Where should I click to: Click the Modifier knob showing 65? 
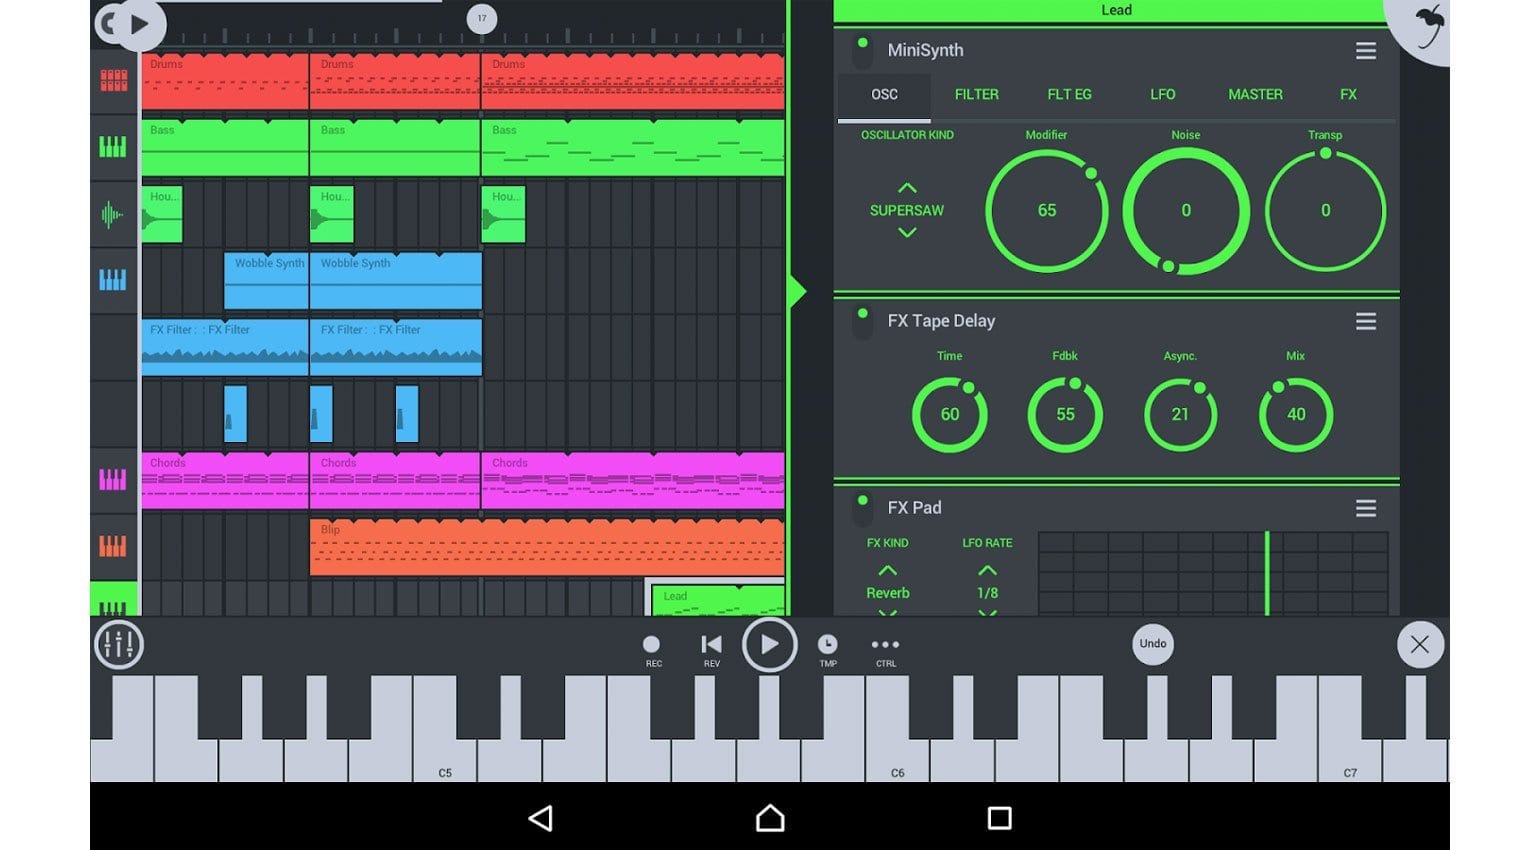pyautogui.click(x=1046, y=211)
